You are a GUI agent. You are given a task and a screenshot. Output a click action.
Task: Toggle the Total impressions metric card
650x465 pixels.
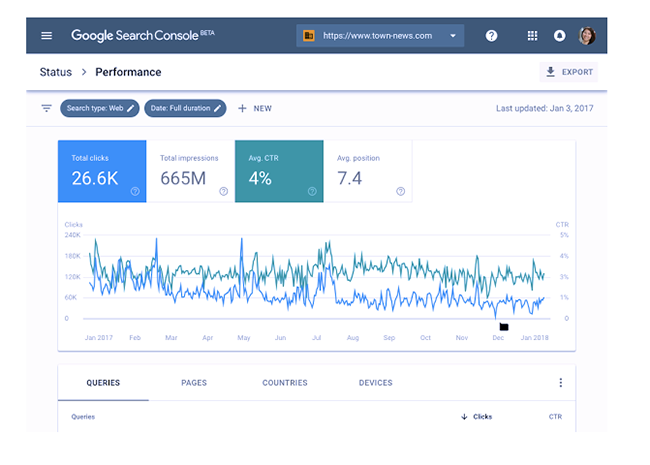coord(191,171)
